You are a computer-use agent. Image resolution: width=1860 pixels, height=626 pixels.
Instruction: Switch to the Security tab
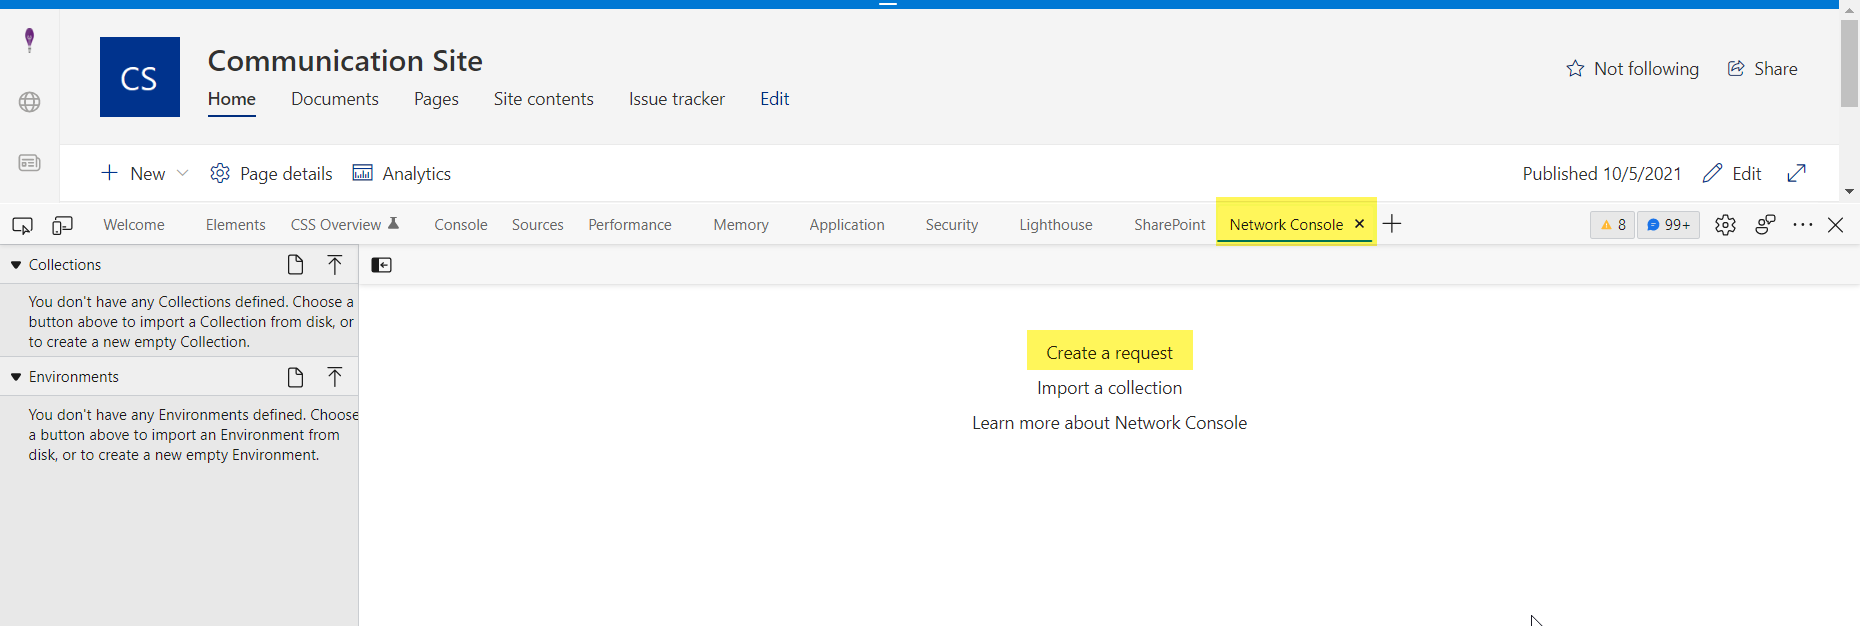click(952, 225)
